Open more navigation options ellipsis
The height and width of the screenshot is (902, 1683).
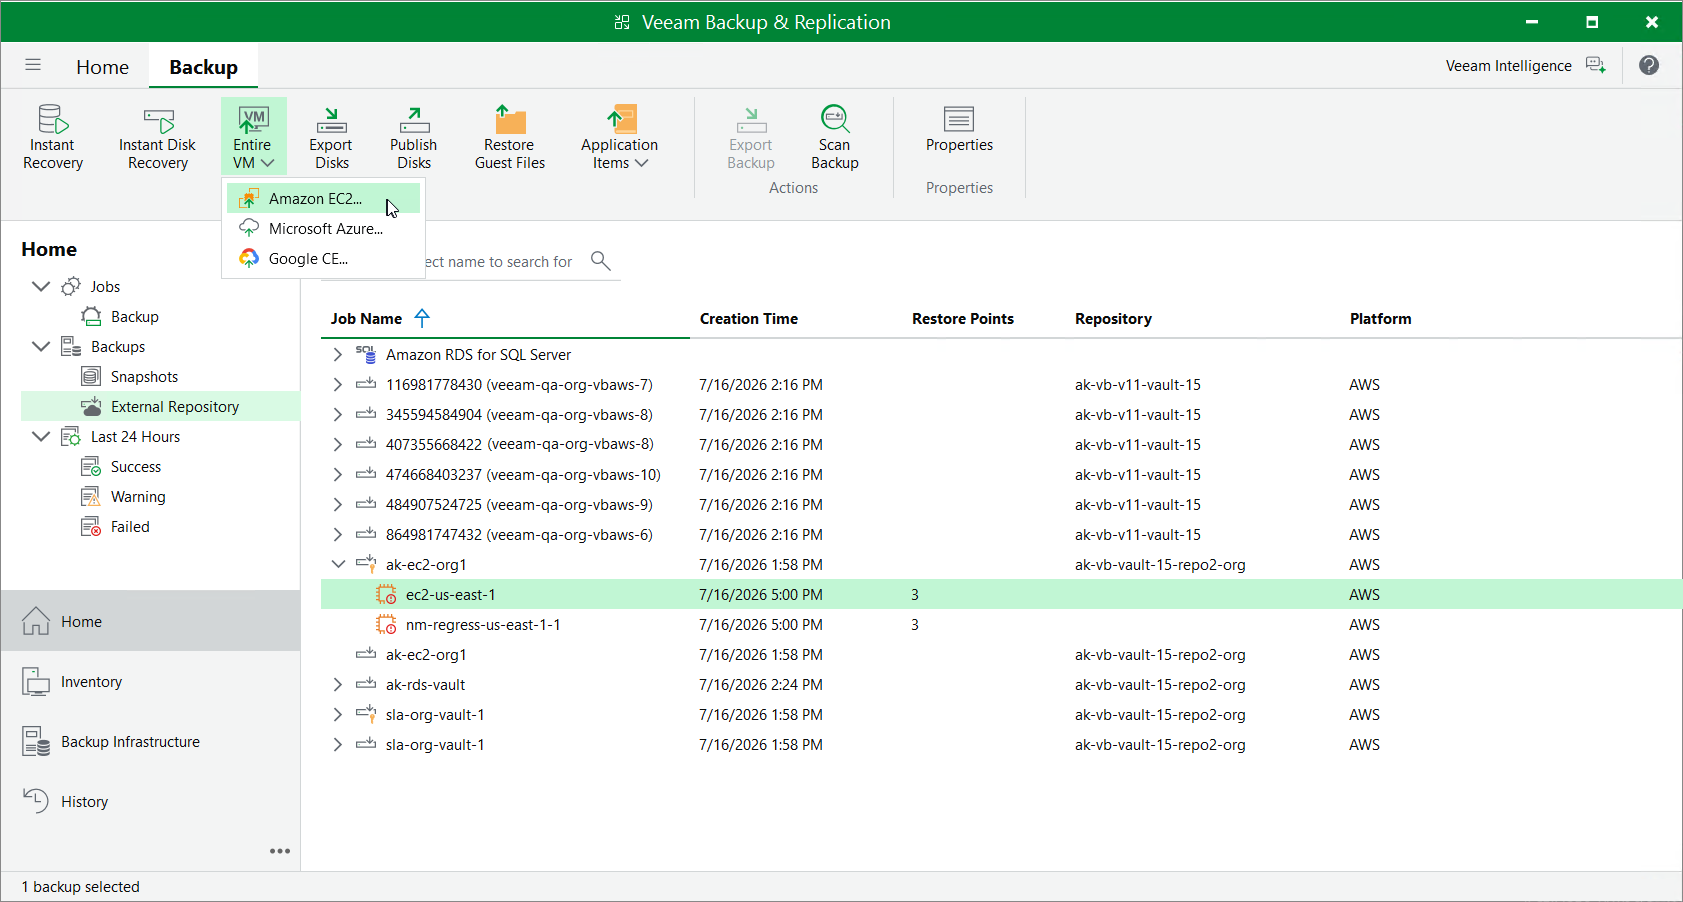[280, 851]
